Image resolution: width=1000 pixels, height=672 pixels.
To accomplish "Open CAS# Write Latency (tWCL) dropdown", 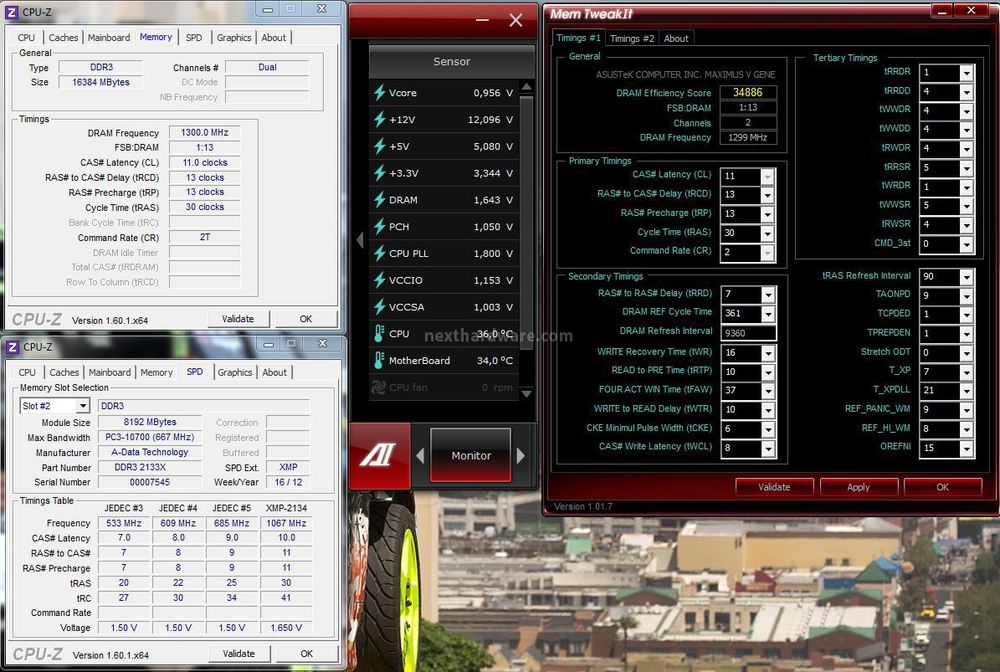I will (x=768, y=448).
